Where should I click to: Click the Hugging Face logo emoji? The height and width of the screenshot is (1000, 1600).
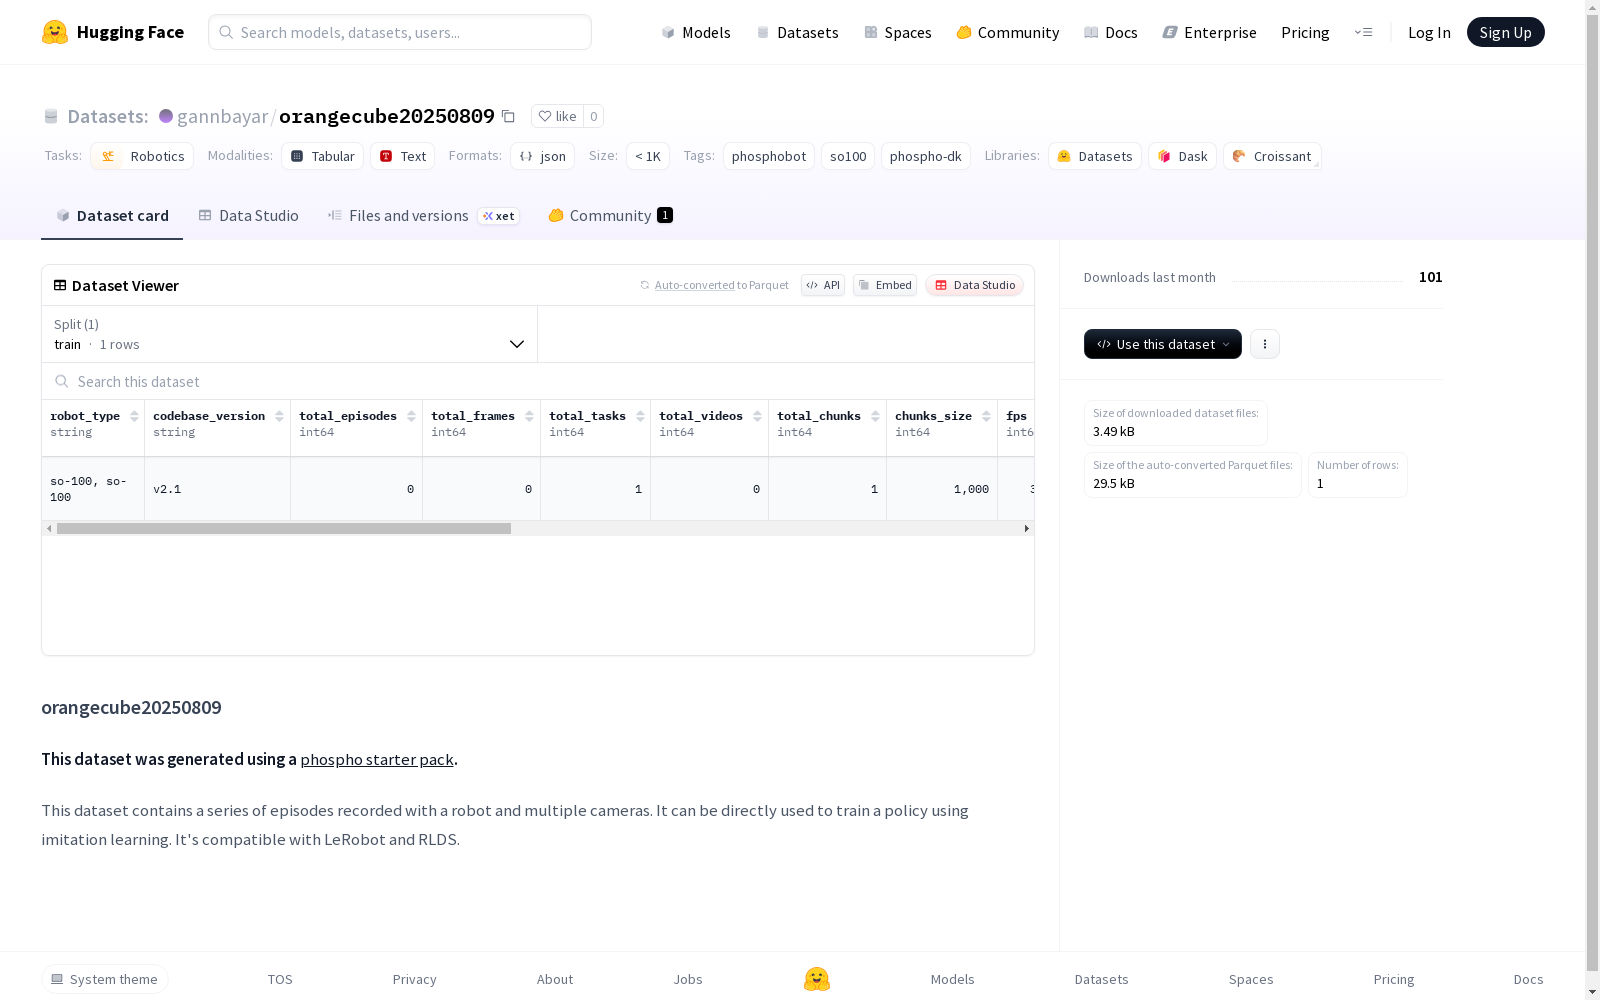pyautogui.click(x=55, y=32)
